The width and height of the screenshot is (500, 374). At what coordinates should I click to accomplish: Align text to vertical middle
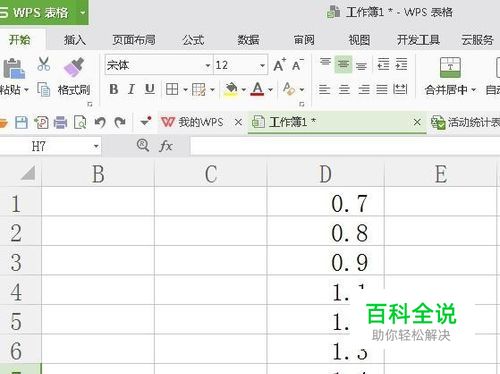point(343,64)
